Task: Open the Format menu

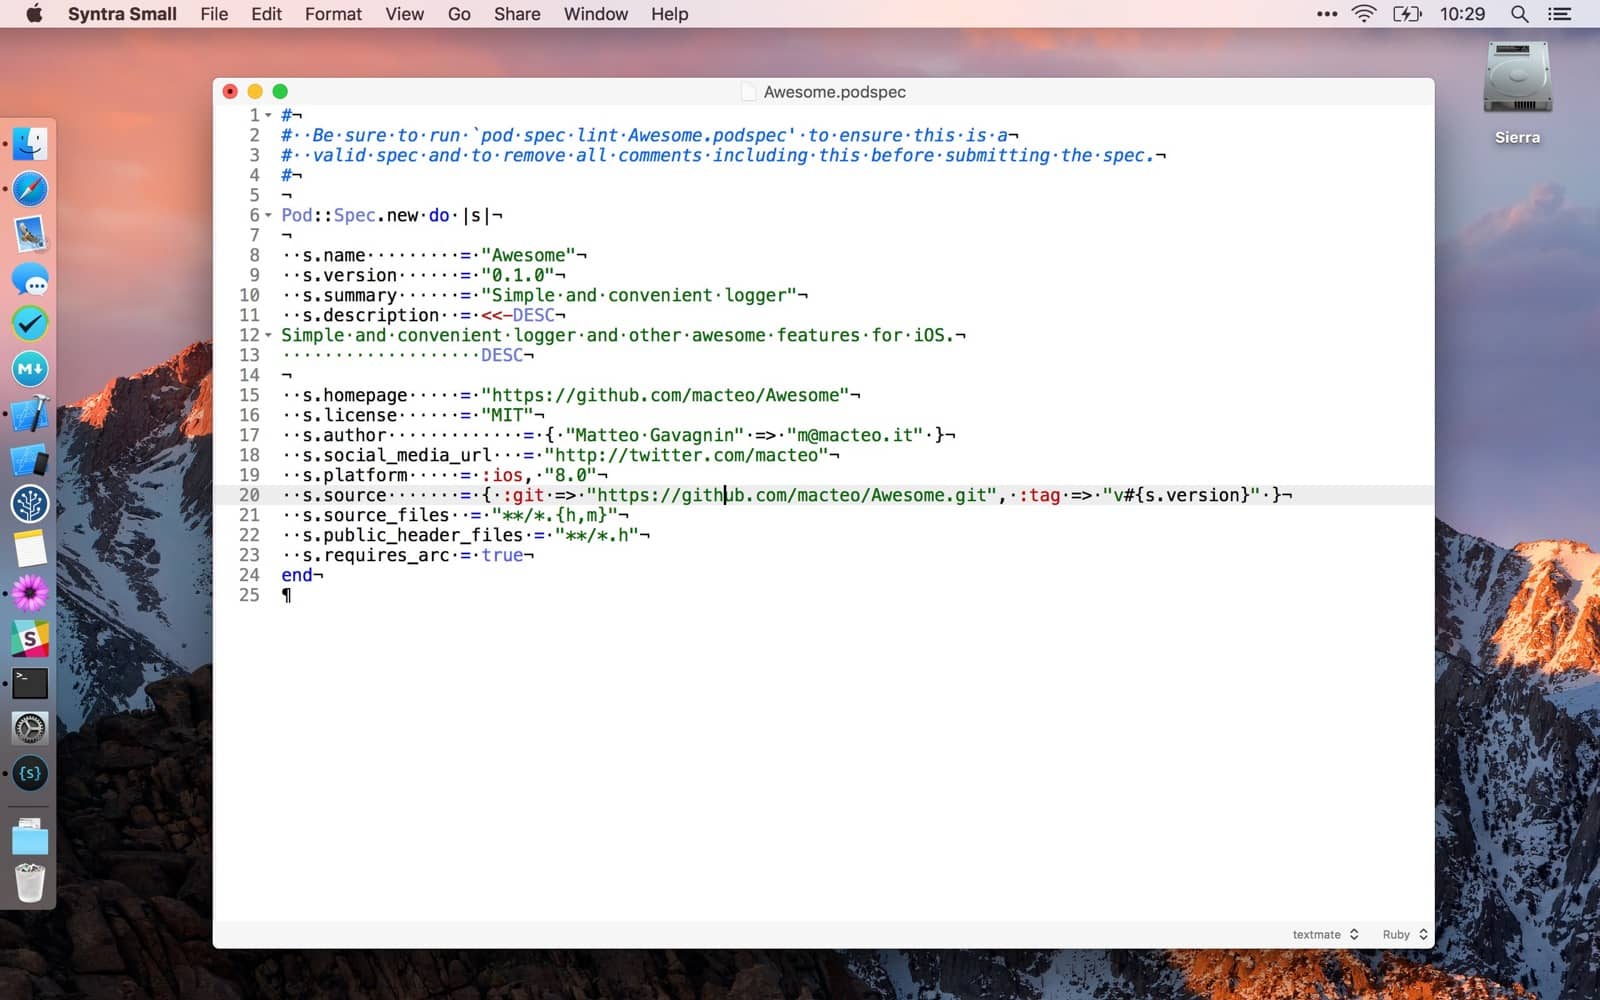Action: click(x=333, y=14)
